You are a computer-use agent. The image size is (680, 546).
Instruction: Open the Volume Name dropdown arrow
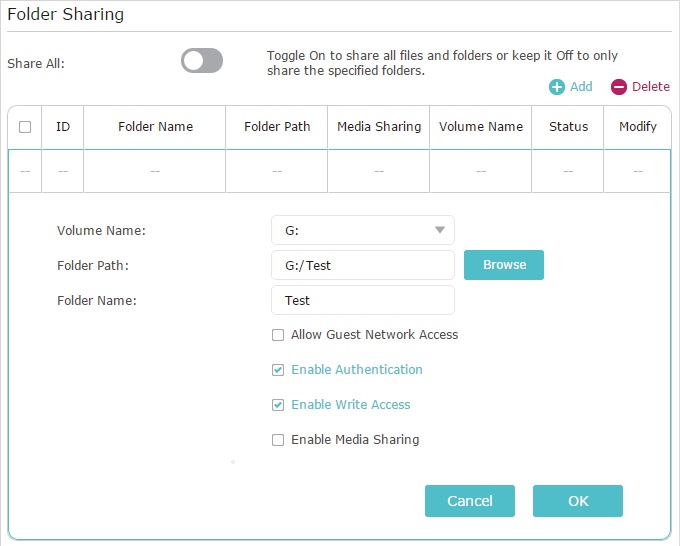(x=440, y=230)
